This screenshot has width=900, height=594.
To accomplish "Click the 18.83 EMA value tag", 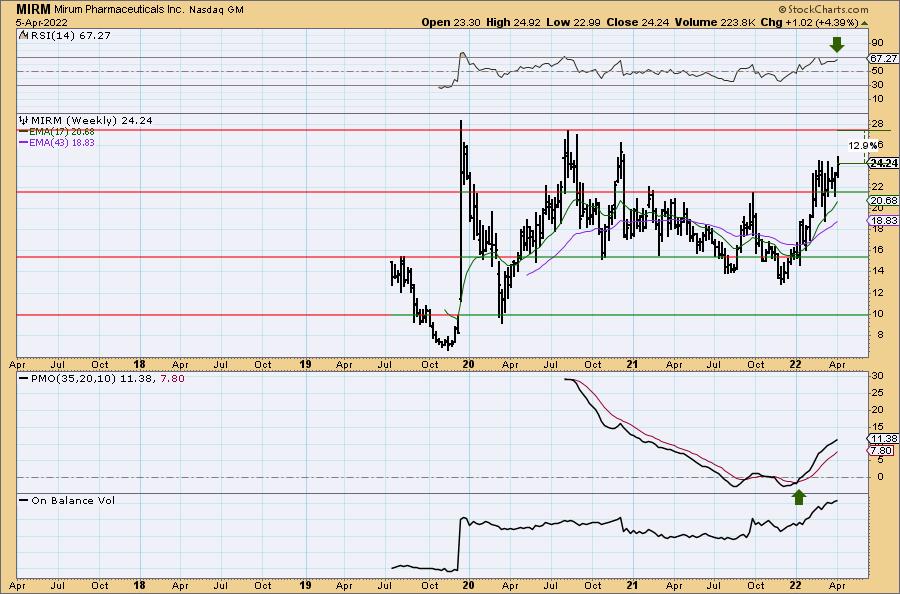I will tap(883, 221).
